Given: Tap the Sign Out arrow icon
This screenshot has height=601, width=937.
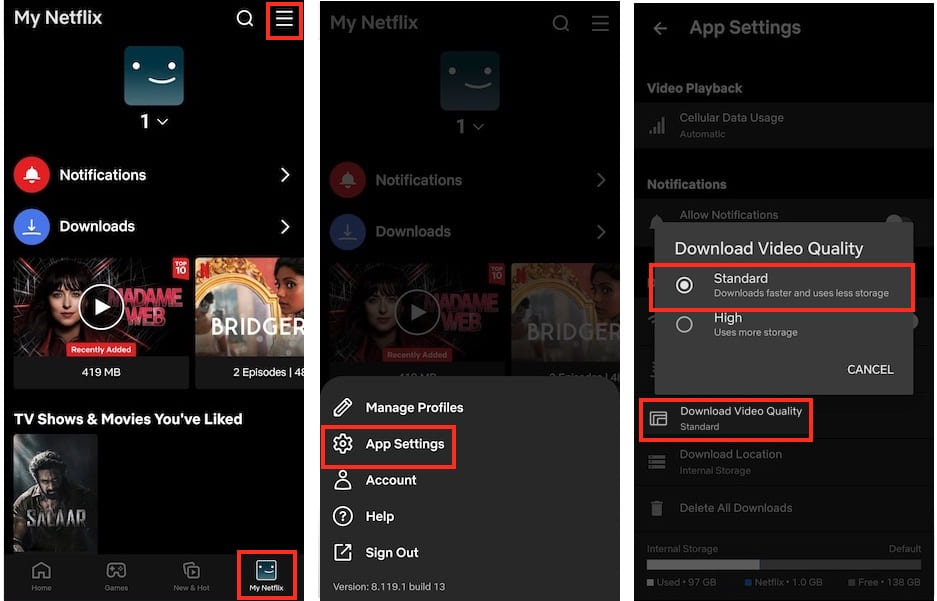Looking at the screenshot, I should [342, 552].
